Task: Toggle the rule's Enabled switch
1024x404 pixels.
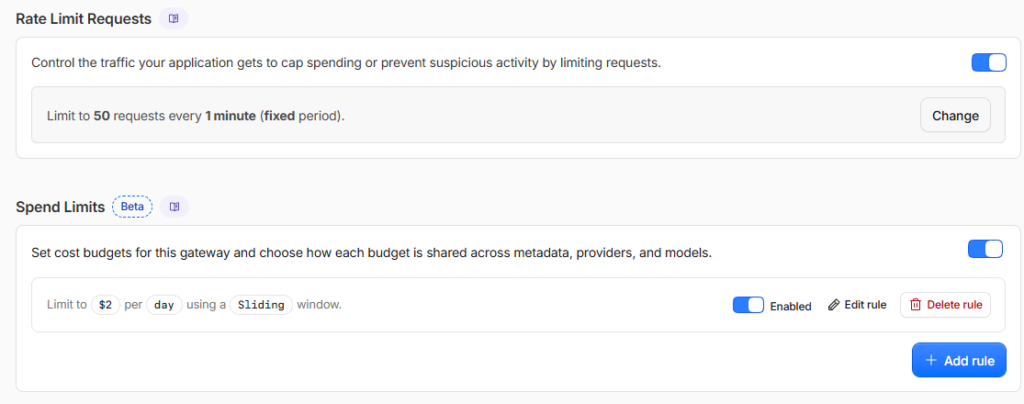Action: (748, 305)
